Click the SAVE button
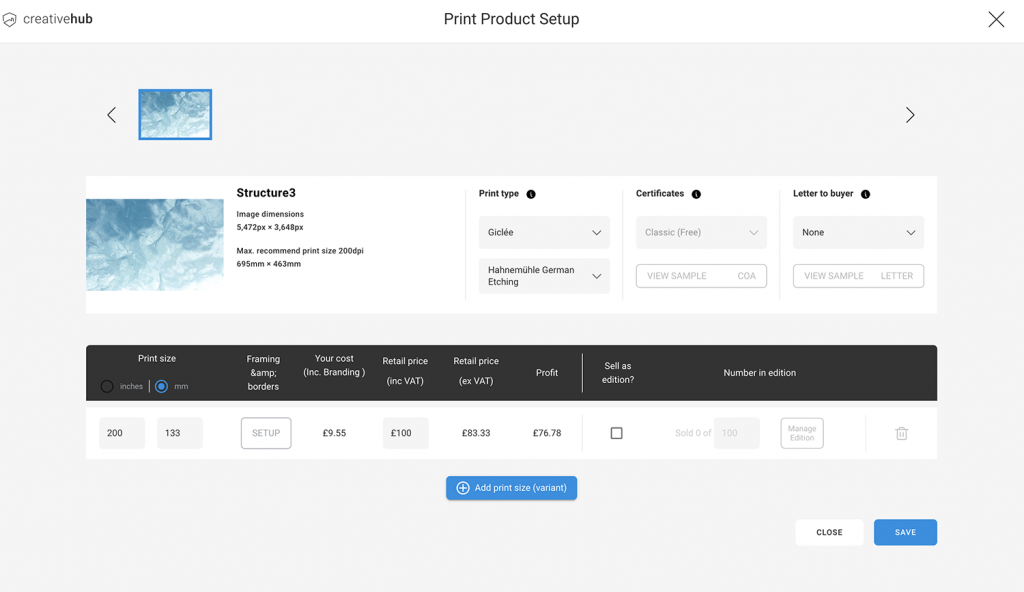This screenshot has width=1024, height=592. point(905,533)
